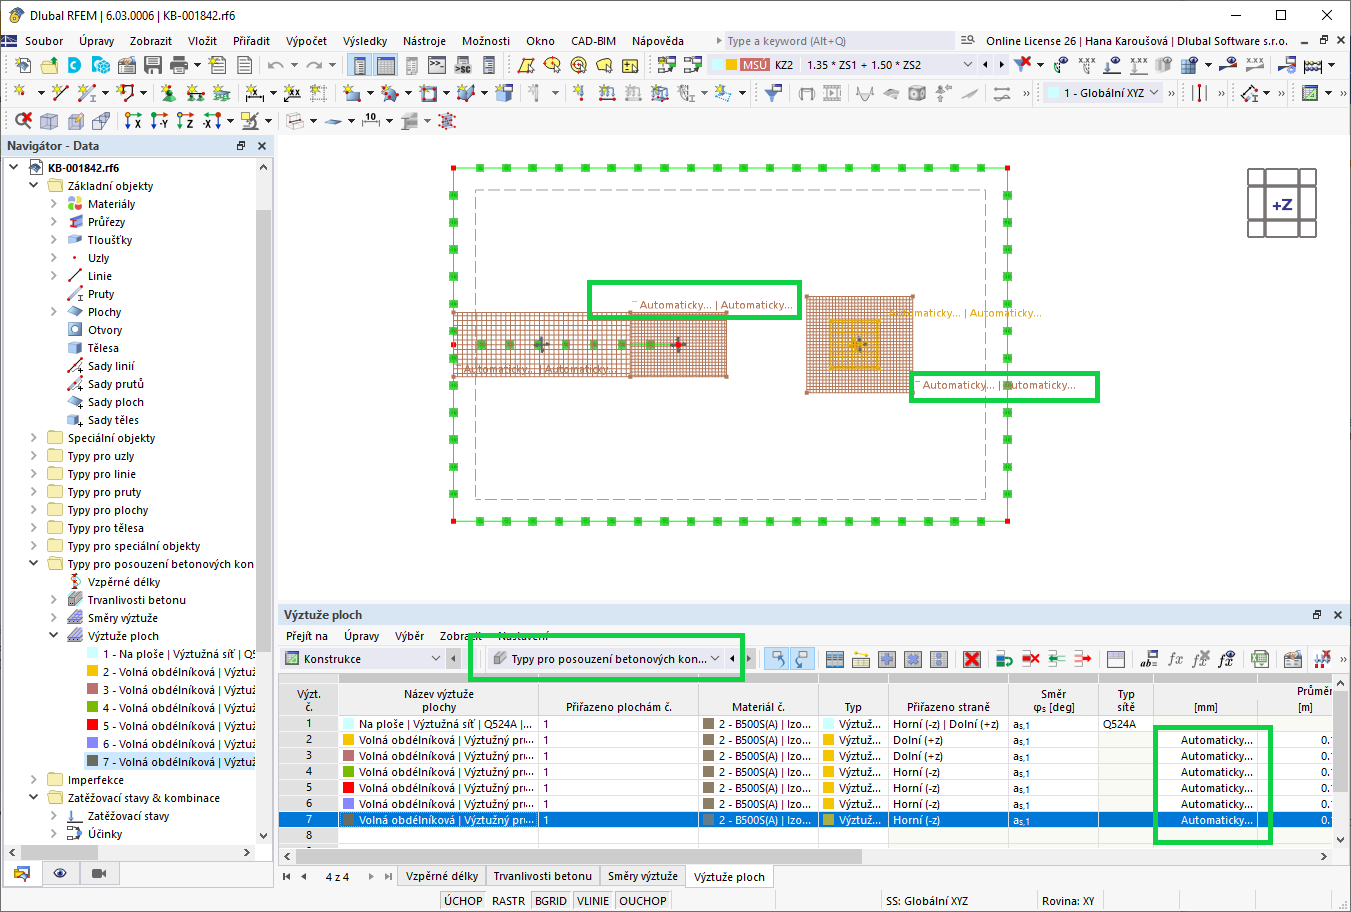Toggle the OUCHOP object snap option

click(643, 901)
